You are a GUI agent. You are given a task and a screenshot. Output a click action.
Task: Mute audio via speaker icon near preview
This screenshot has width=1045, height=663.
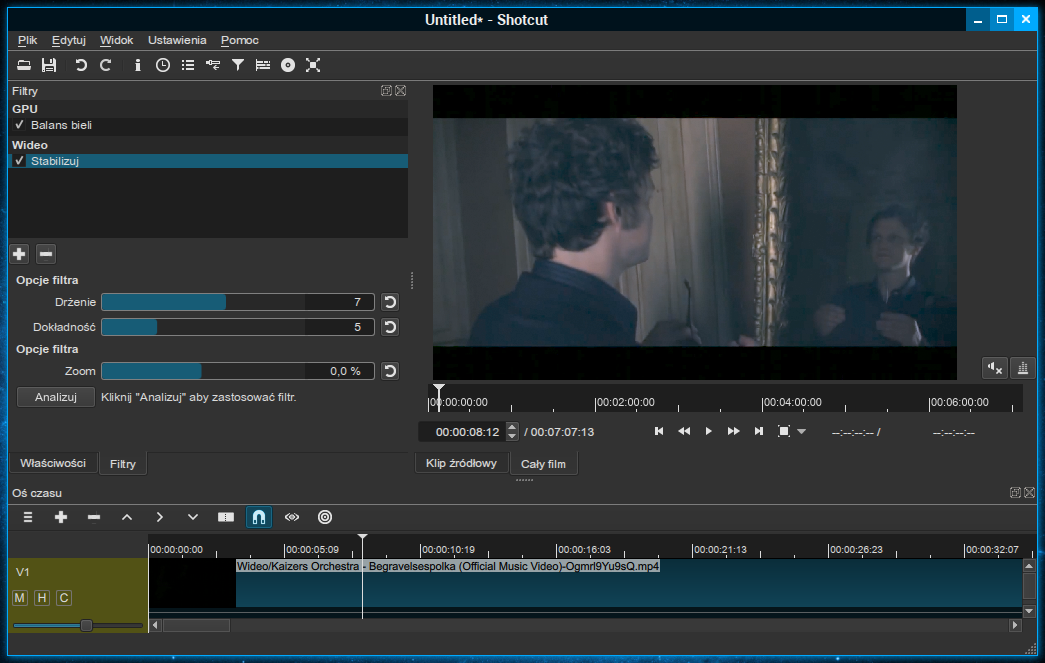coord(995,368)
